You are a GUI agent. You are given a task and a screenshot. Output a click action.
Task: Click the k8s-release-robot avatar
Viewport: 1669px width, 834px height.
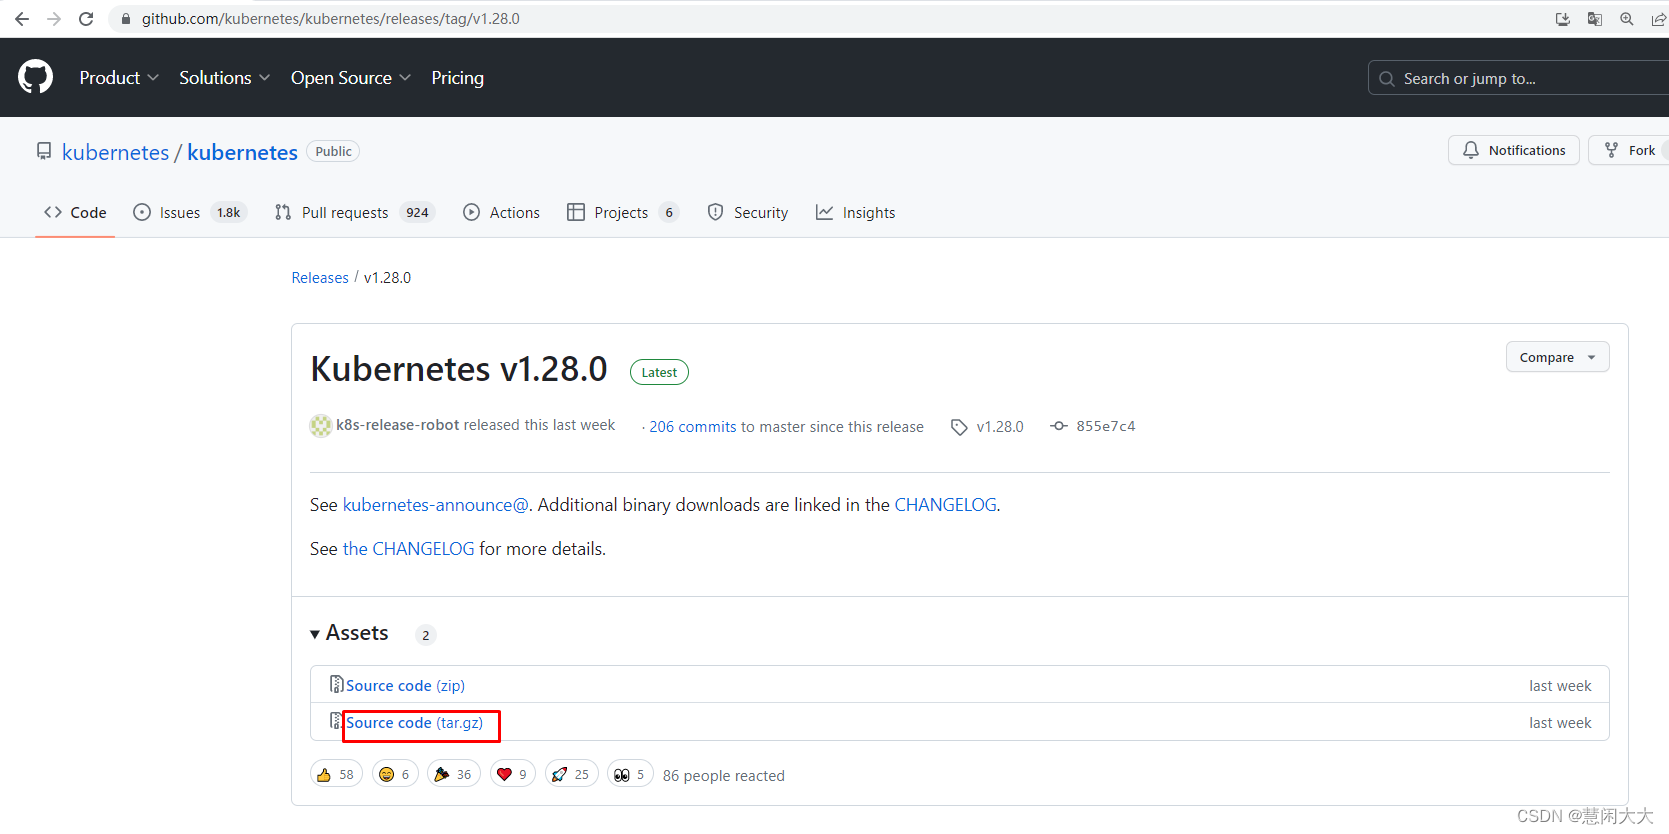321,426
